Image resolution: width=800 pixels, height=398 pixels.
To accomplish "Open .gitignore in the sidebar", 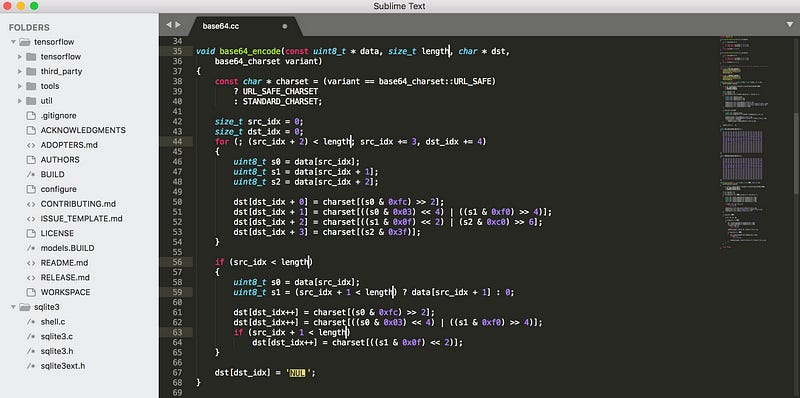I will (x=59, y=116).
